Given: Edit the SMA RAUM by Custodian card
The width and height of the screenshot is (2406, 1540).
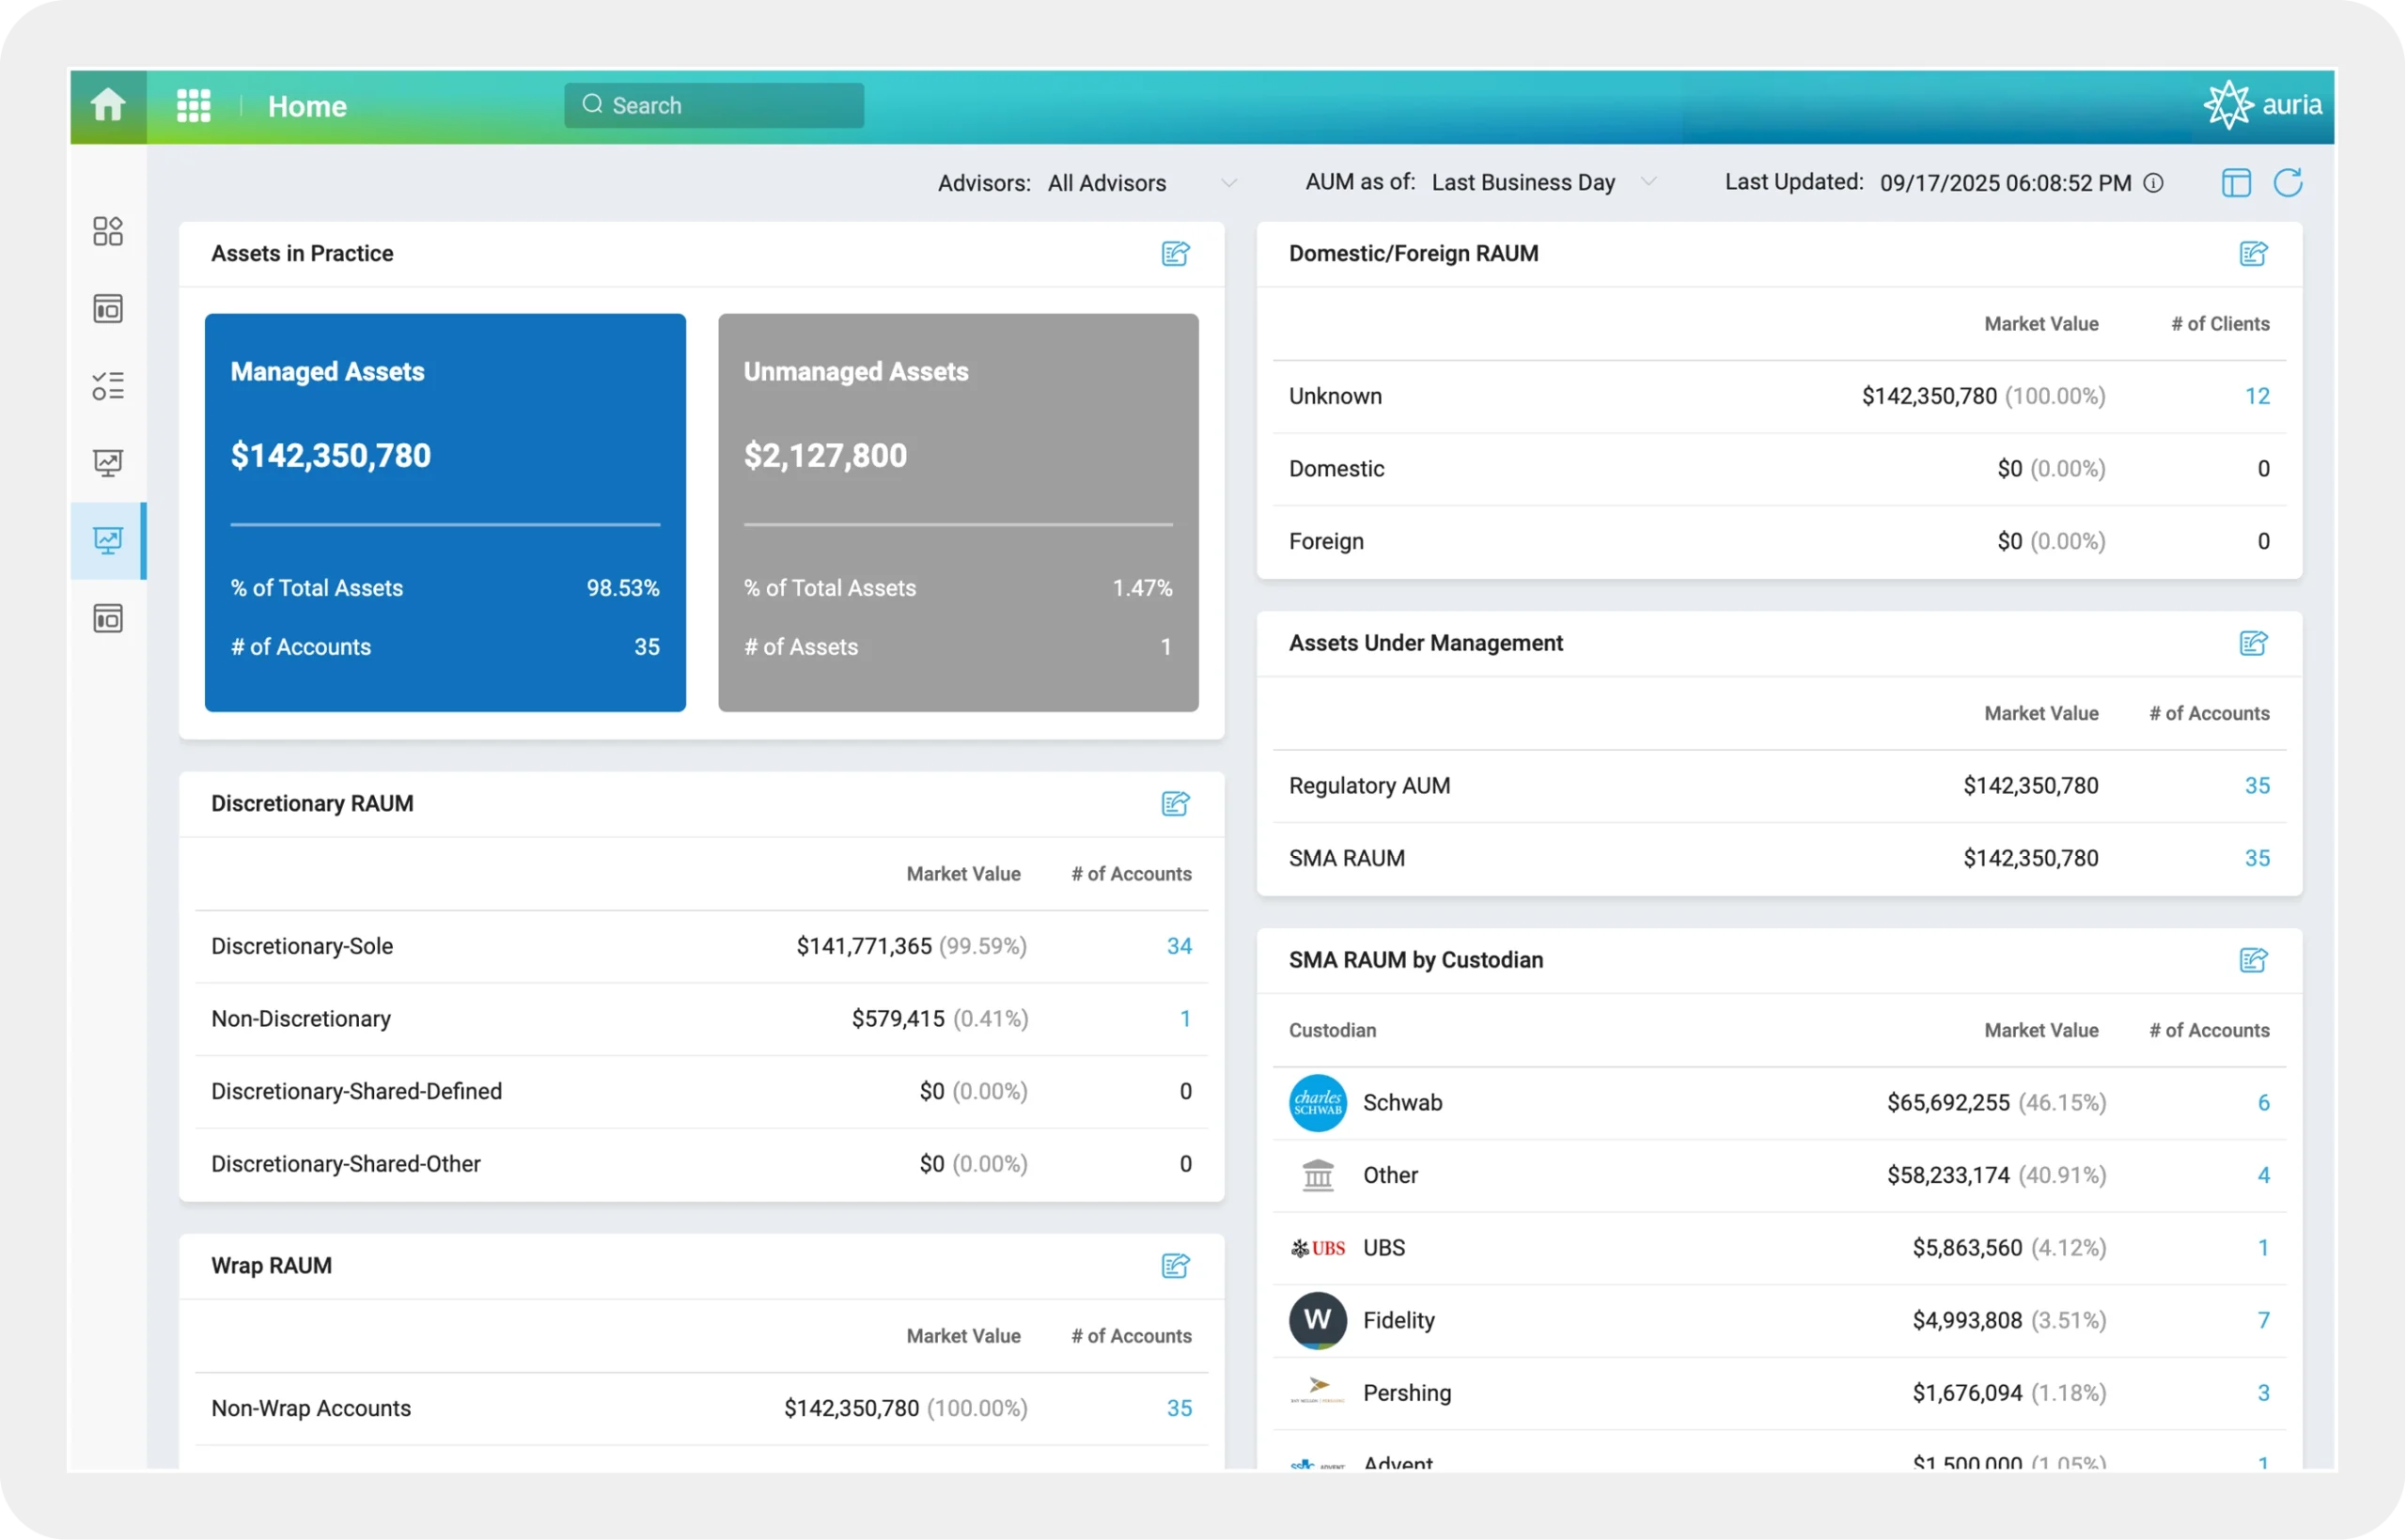Looking at the screenshot, I should [2253, 959].
